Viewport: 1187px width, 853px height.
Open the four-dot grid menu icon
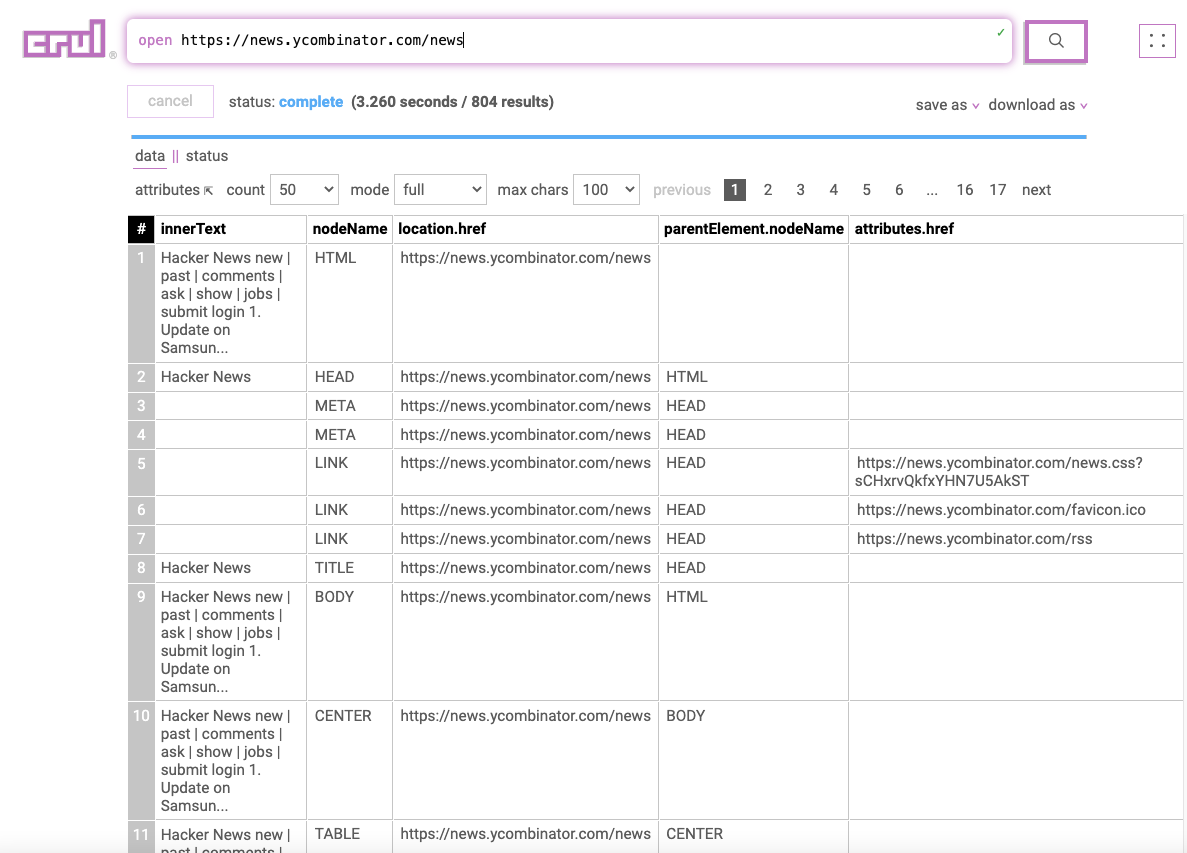point(1157,41)
